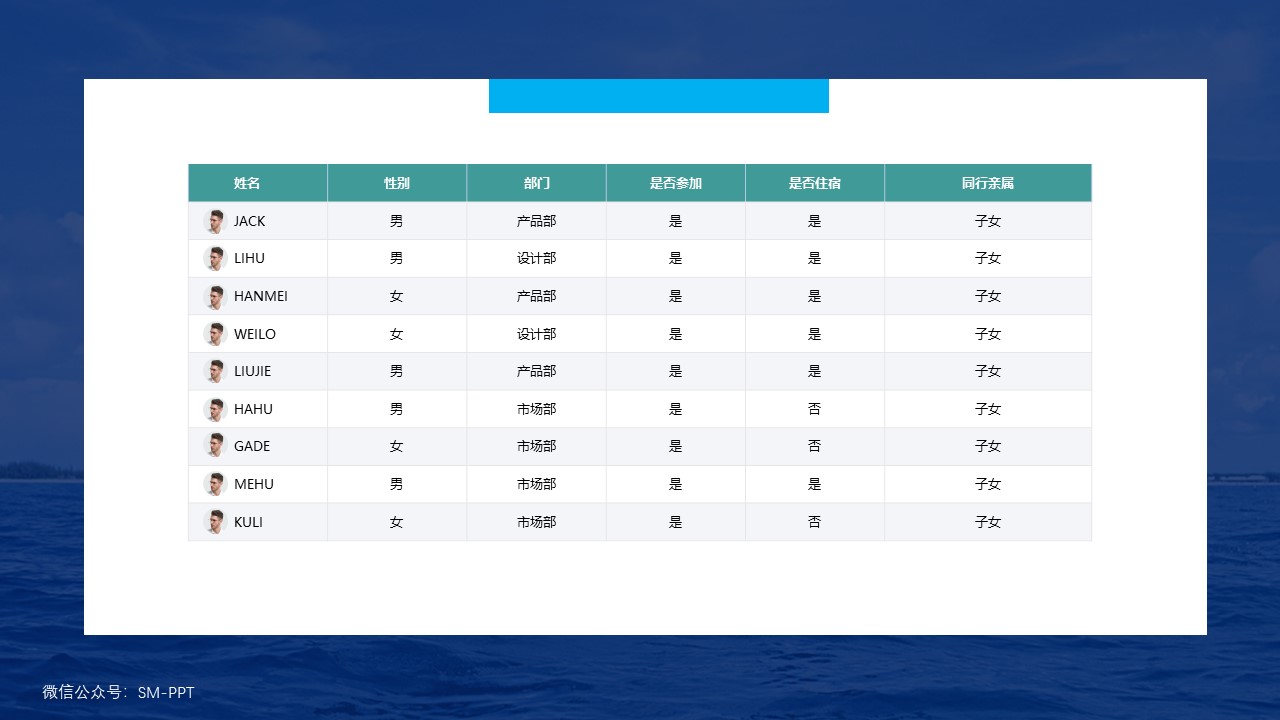Click the avatar next to GADE
The image size is (1280, 720).
[x=215, y=446]
